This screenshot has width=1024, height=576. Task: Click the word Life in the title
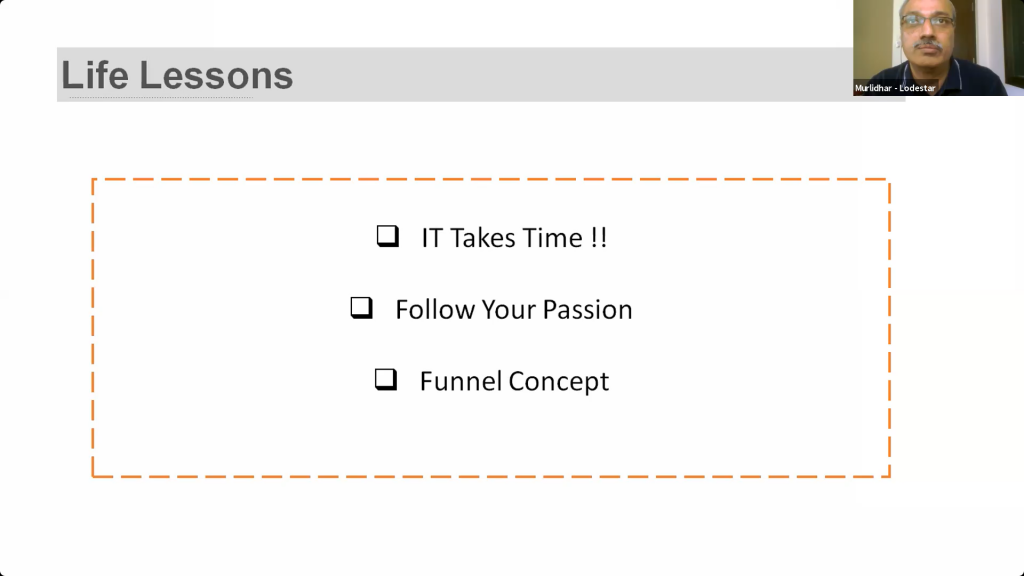95,75
